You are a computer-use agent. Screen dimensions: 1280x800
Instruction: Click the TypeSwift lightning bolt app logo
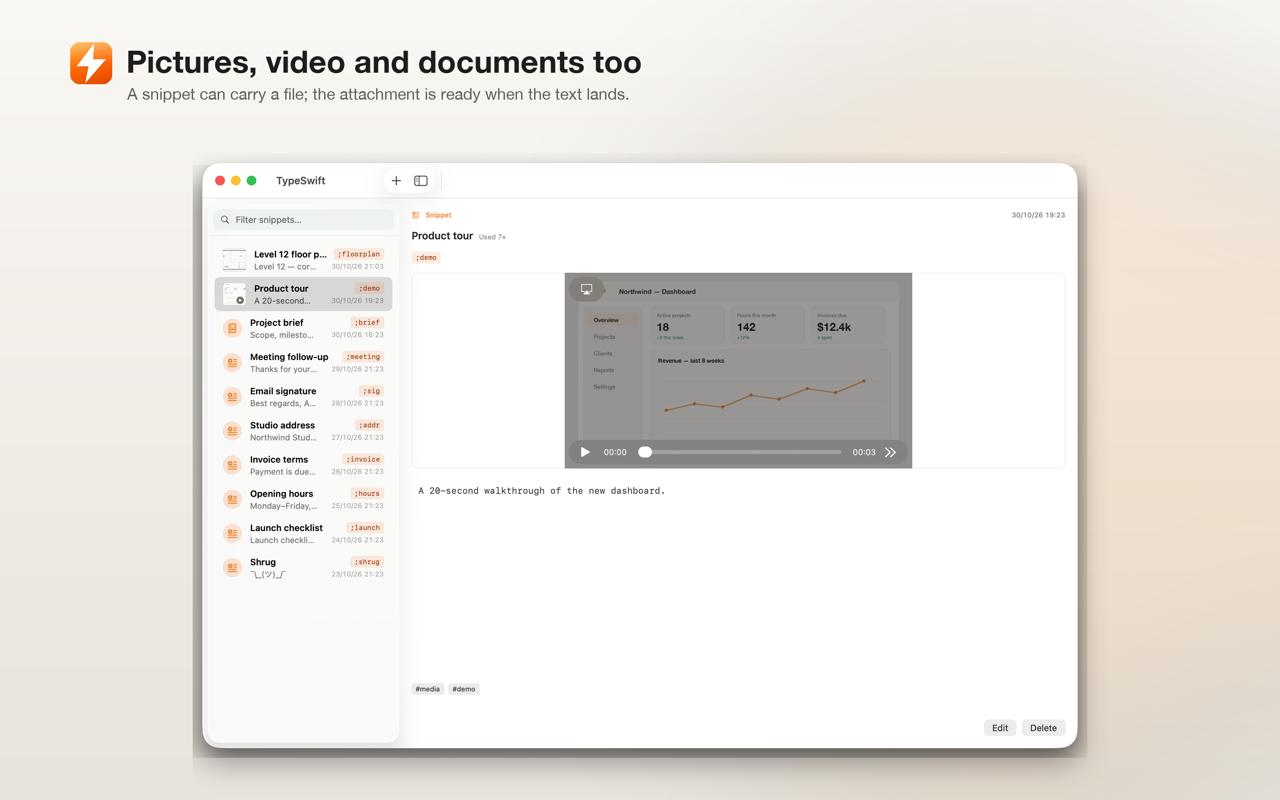(91, 63)
